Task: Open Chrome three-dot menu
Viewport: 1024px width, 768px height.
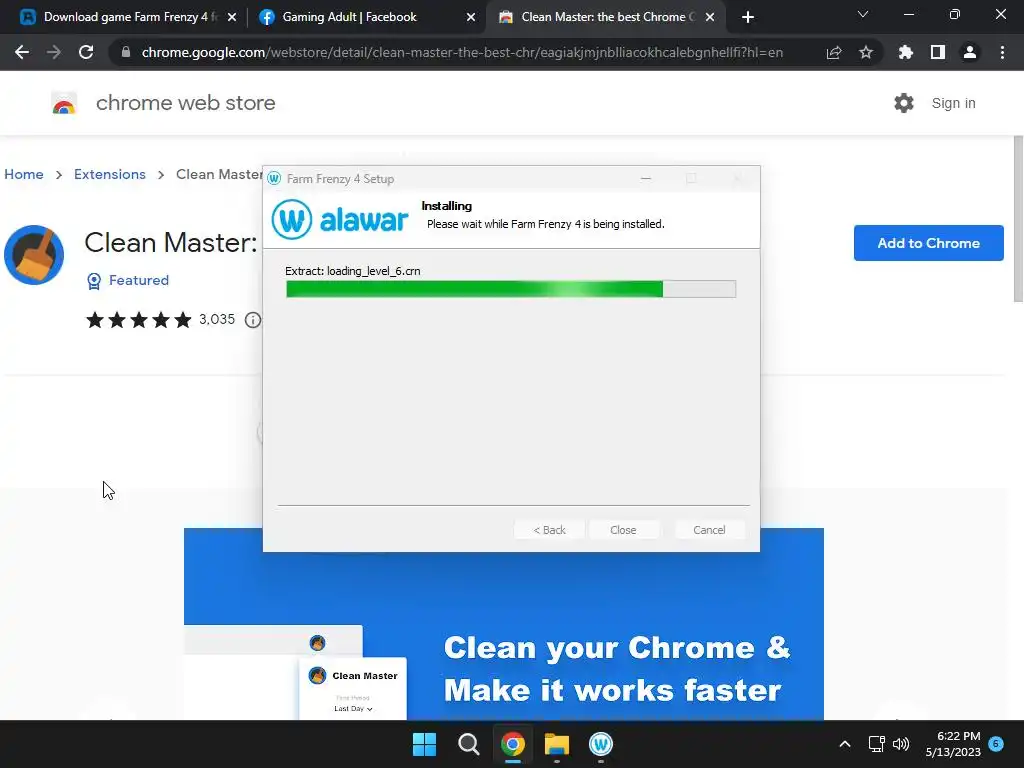Action: coord(1002,52)
